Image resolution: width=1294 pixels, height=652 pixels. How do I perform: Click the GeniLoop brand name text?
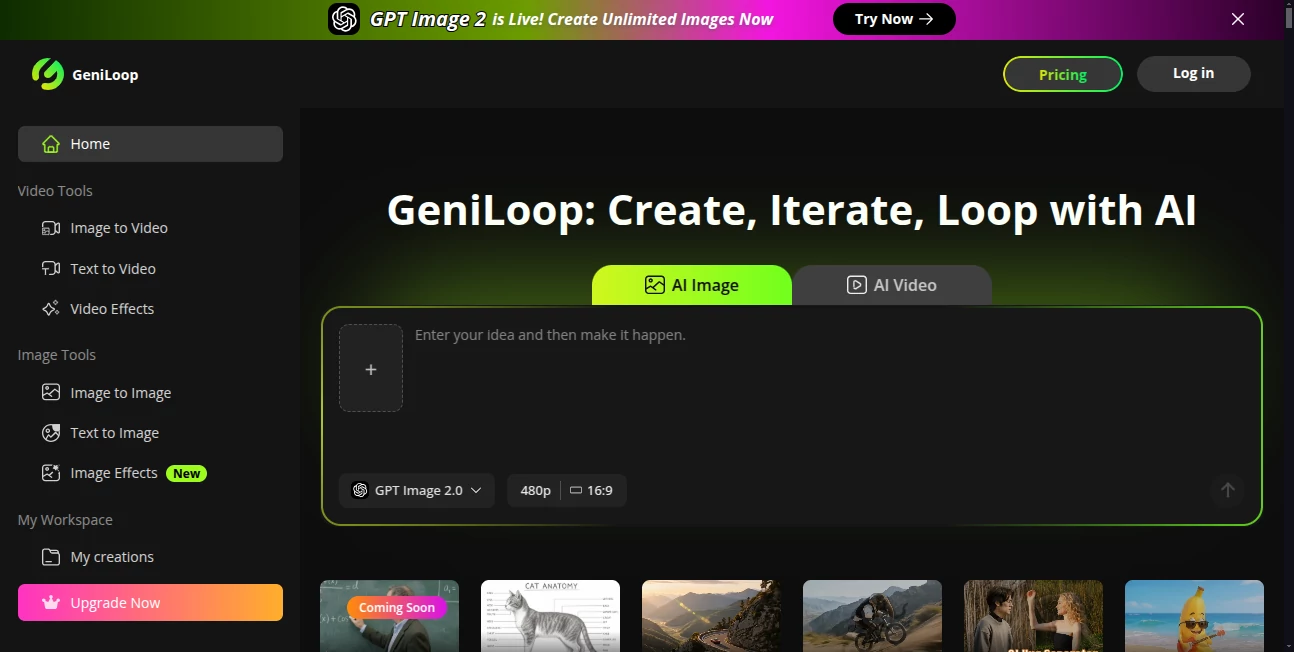(x=105, y=75)
